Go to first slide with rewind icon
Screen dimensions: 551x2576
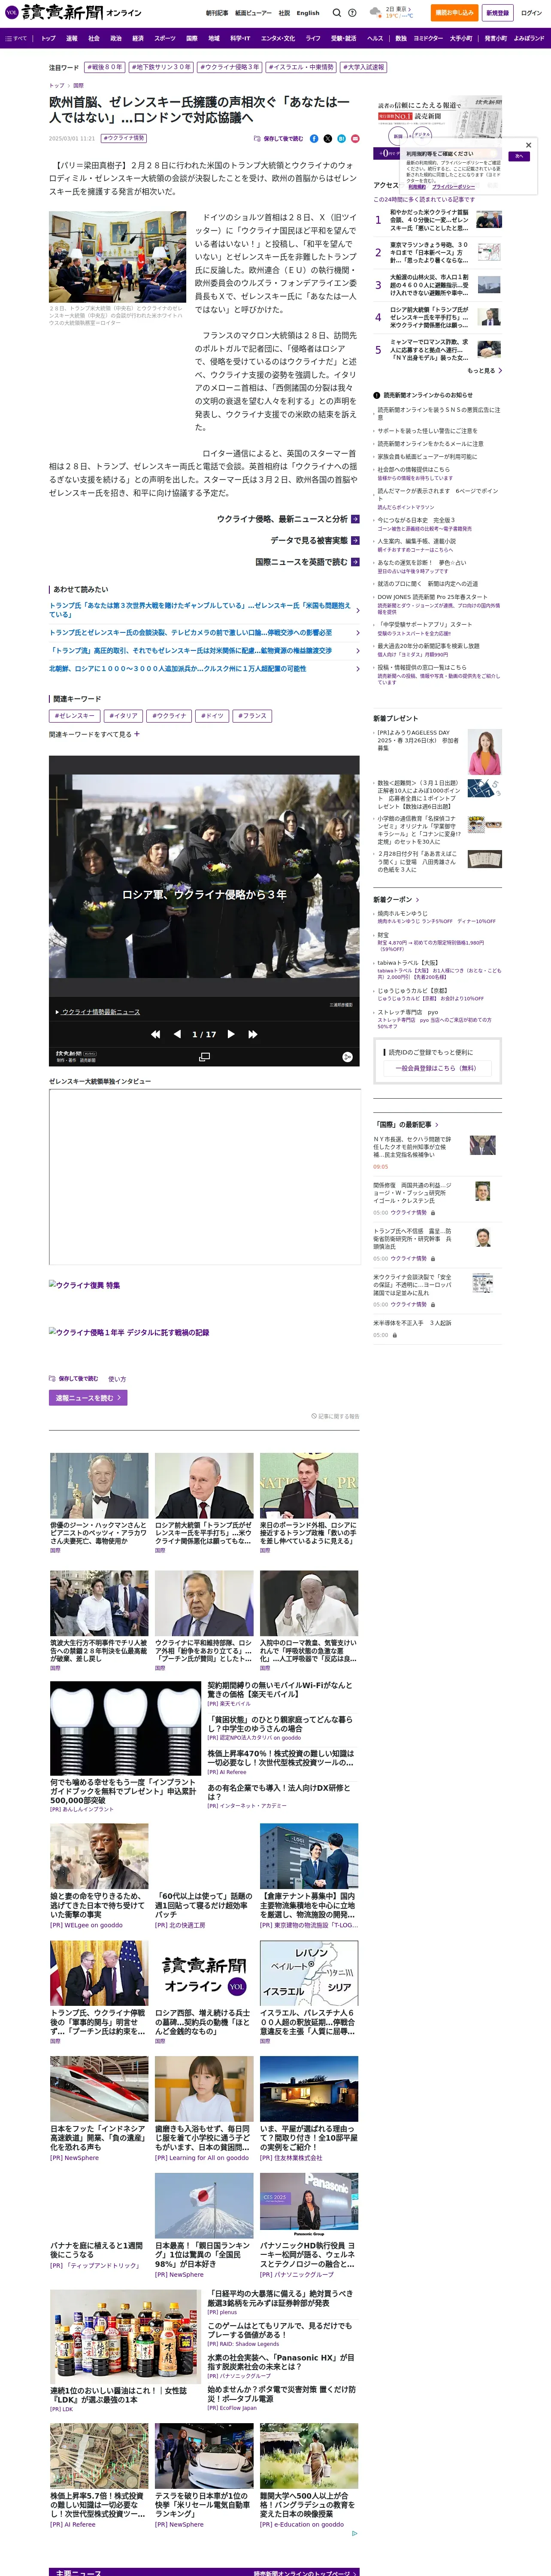(x=155, y=1034)
